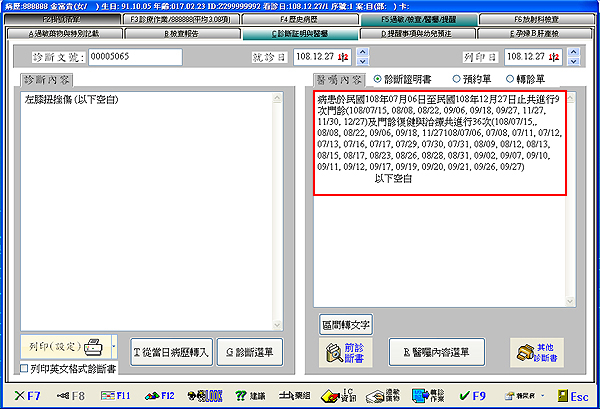
Task: Select the 轉診單 radio button
Action: point(511,79)
